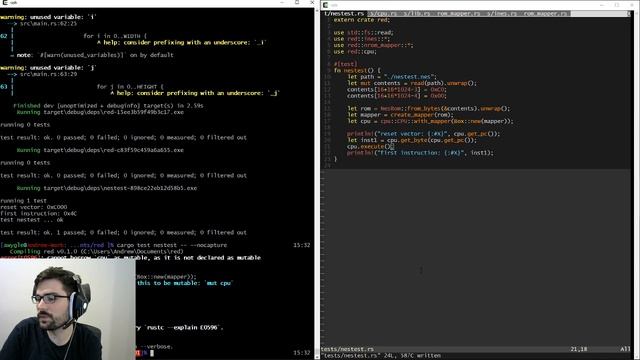
Task: Click the 'cargo test nestest -- --nocapture' command
Action: 172,245
